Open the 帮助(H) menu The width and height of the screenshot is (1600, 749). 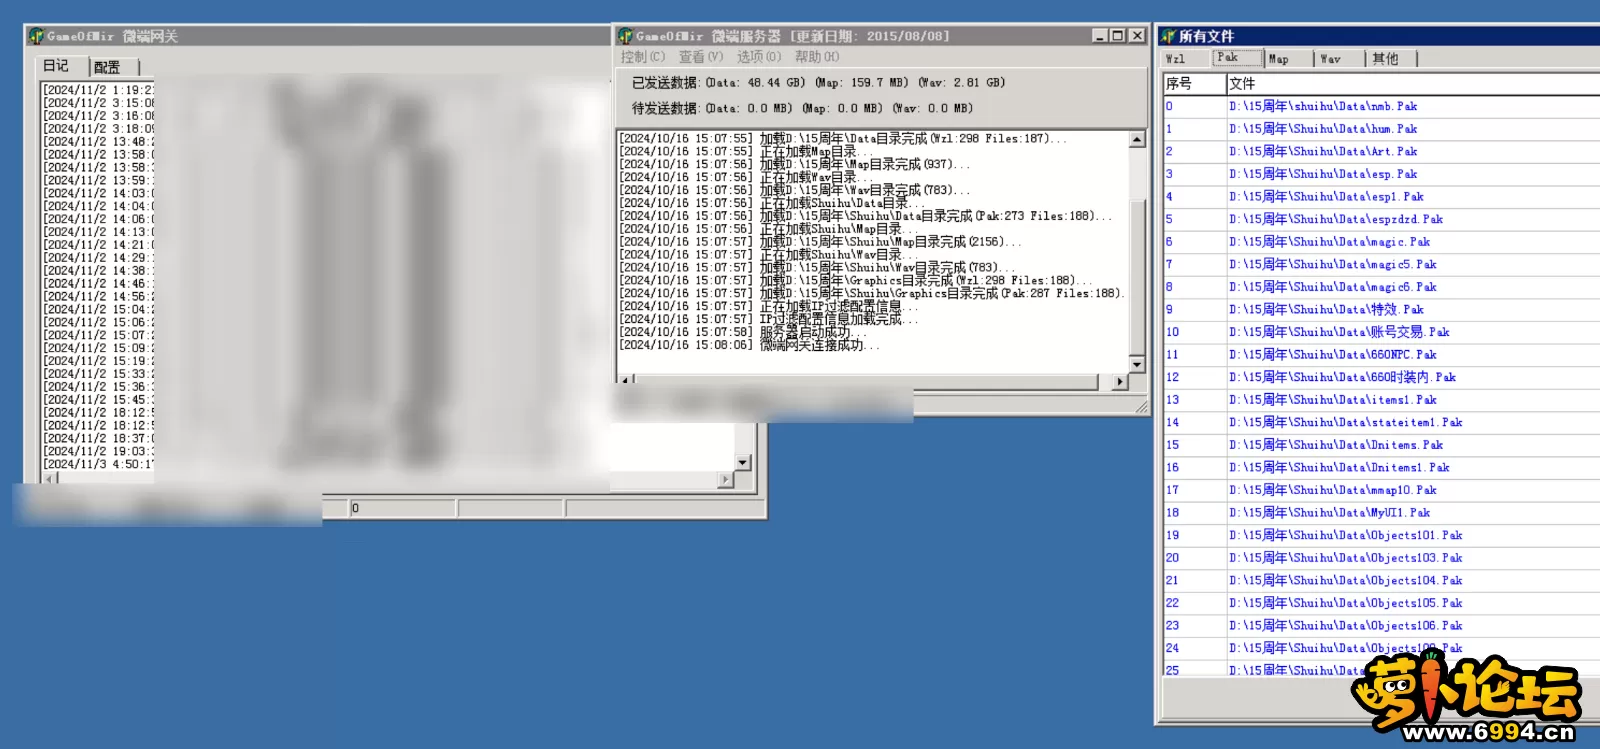click(x=817, y=57)
